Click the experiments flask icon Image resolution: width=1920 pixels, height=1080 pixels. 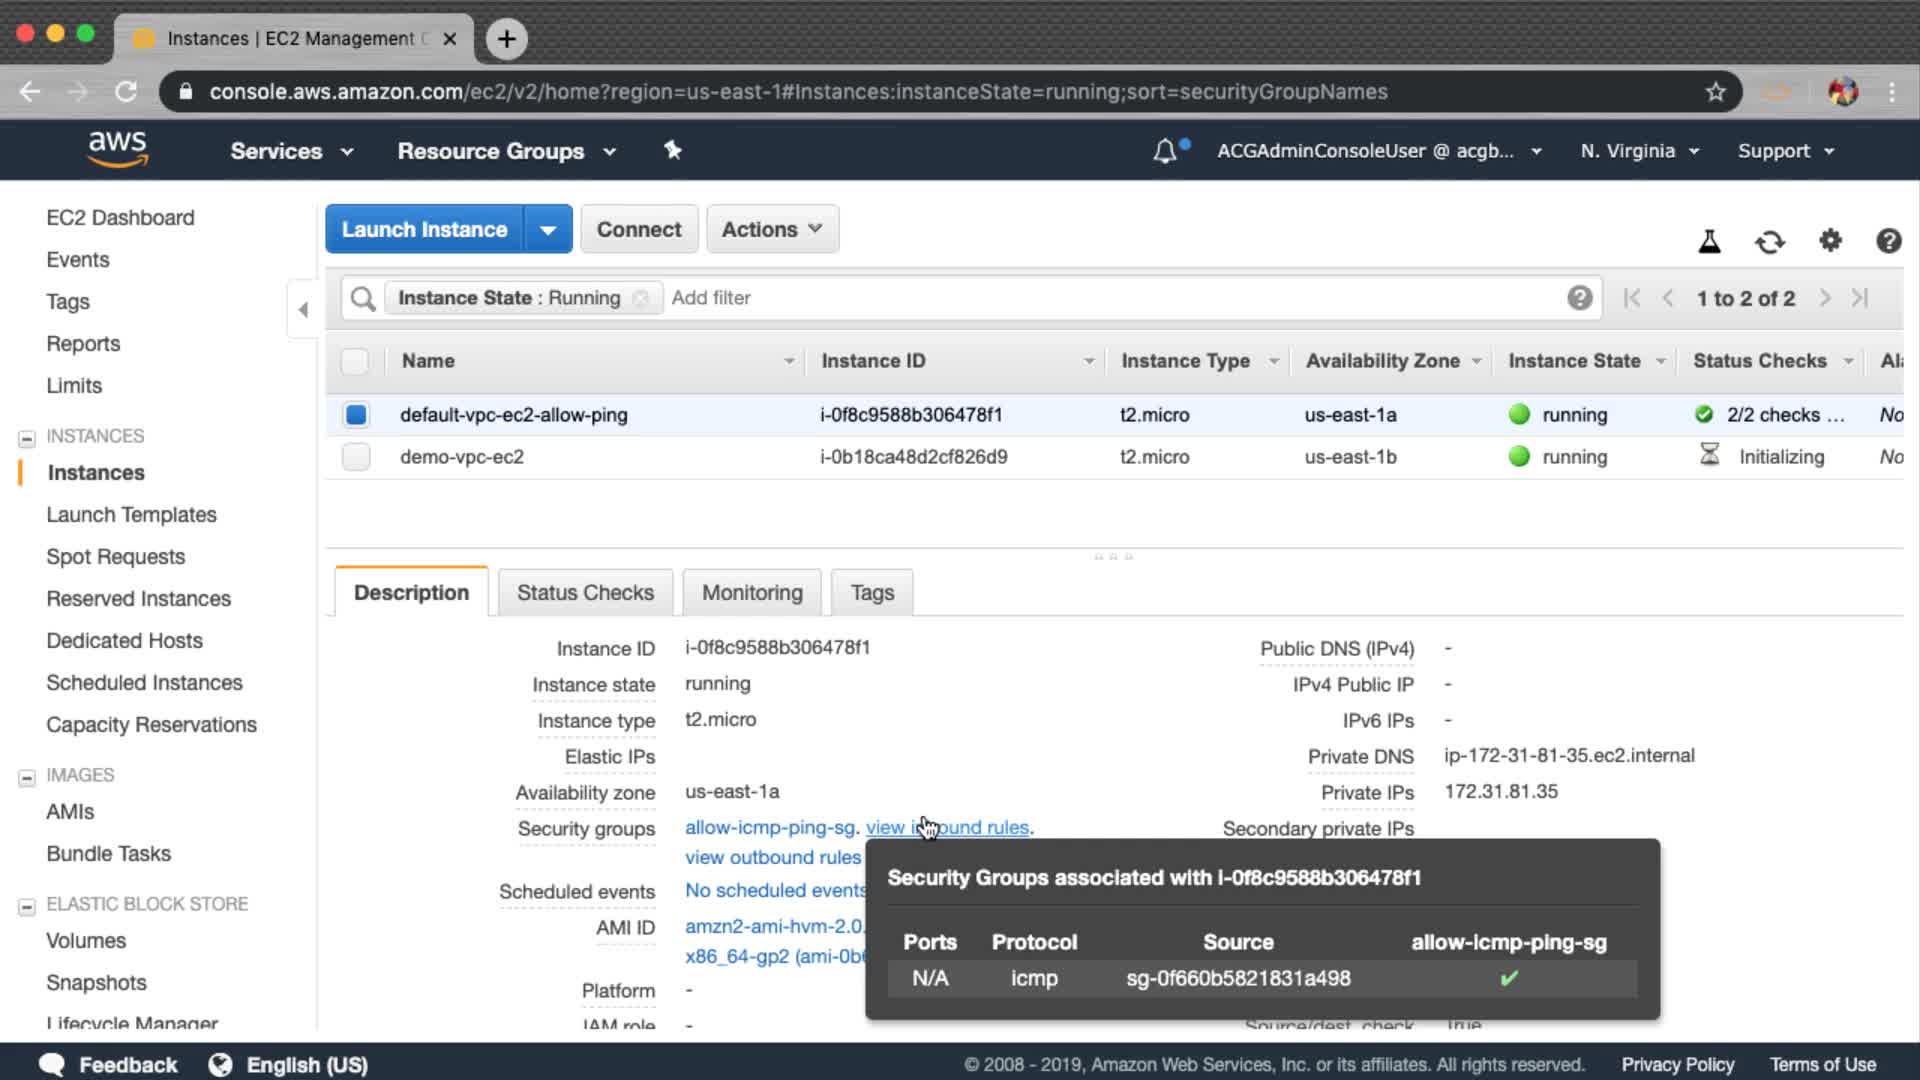pos(1709,241)
